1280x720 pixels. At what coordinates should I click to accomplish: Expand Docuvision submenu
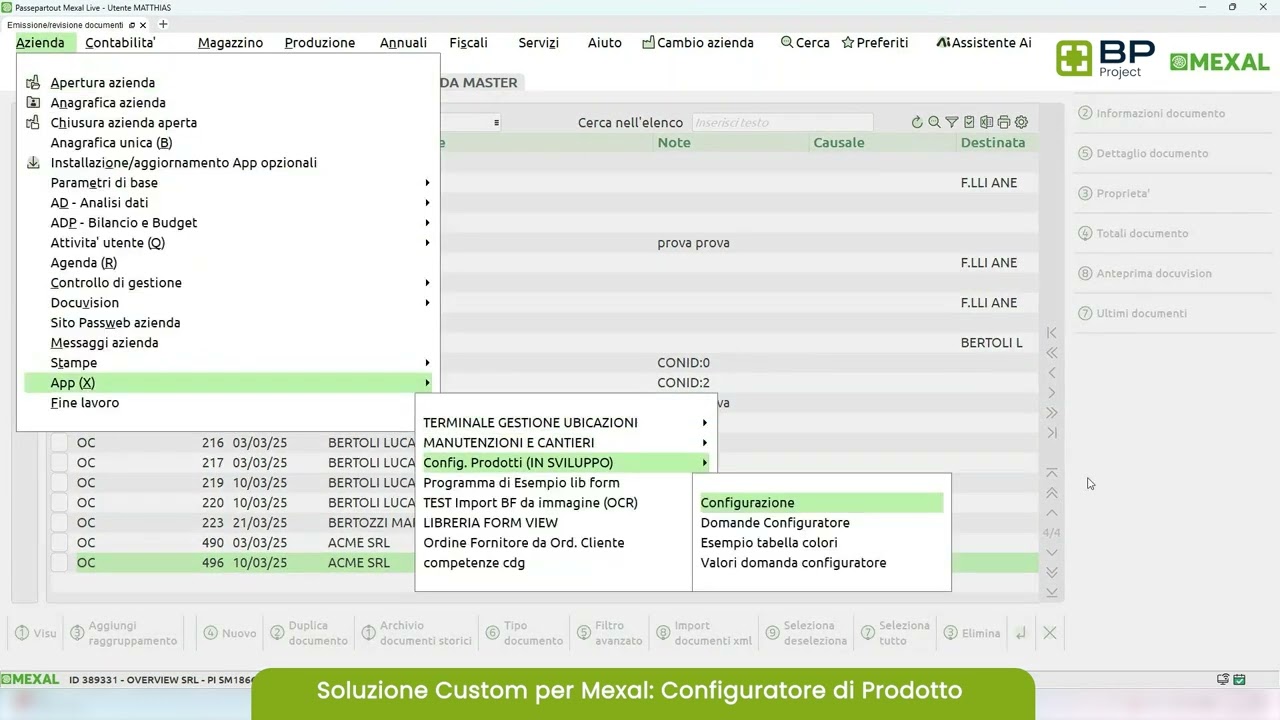coord(228,302)
